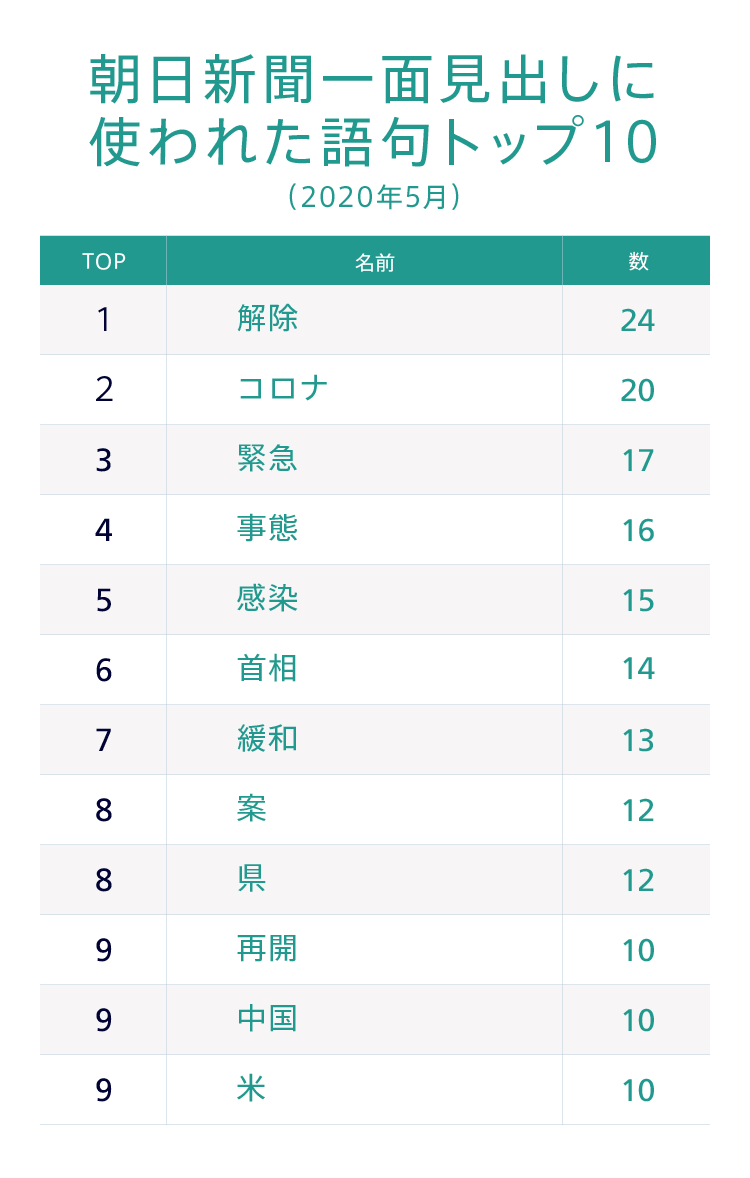Click the count 17 for 緊急

click(637, 460)
